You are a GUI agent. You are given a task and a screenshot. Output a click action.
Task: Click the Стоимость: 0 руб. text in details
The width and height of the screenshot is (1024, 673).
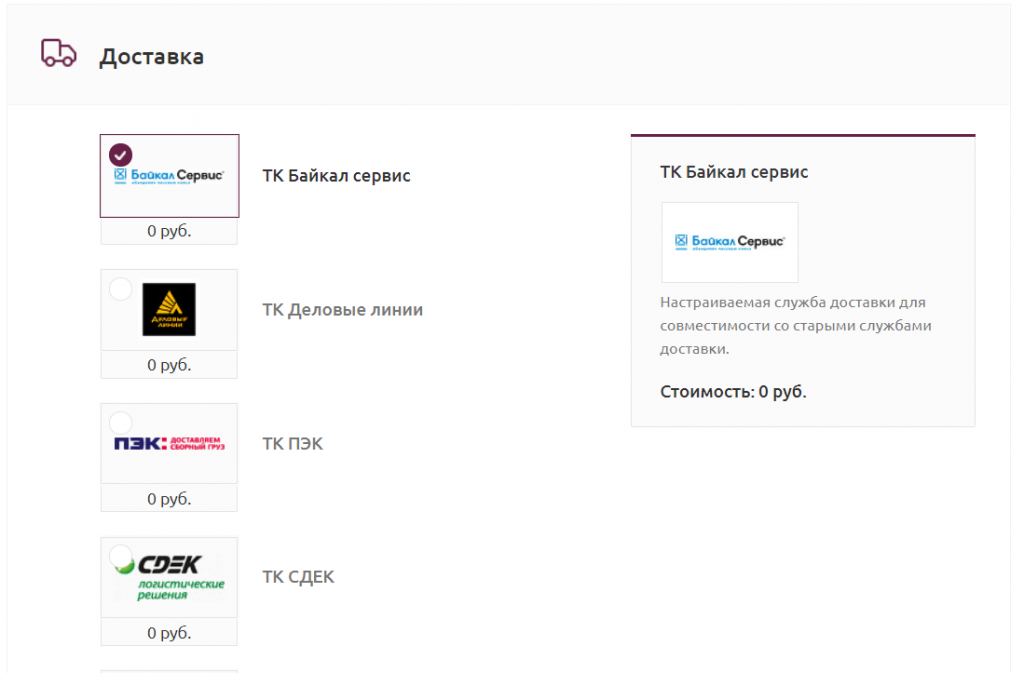pos(733,392)
